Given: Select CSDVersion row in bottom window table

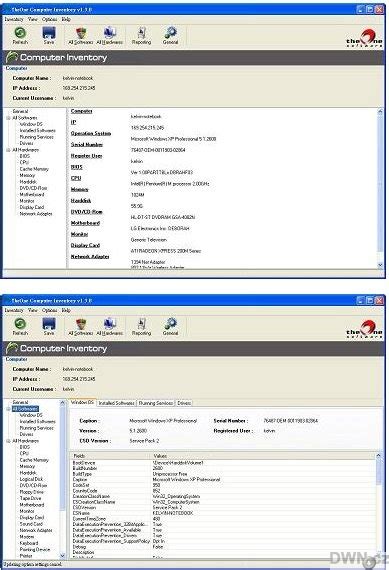Looking at the screenshot, I should (223, 507).
